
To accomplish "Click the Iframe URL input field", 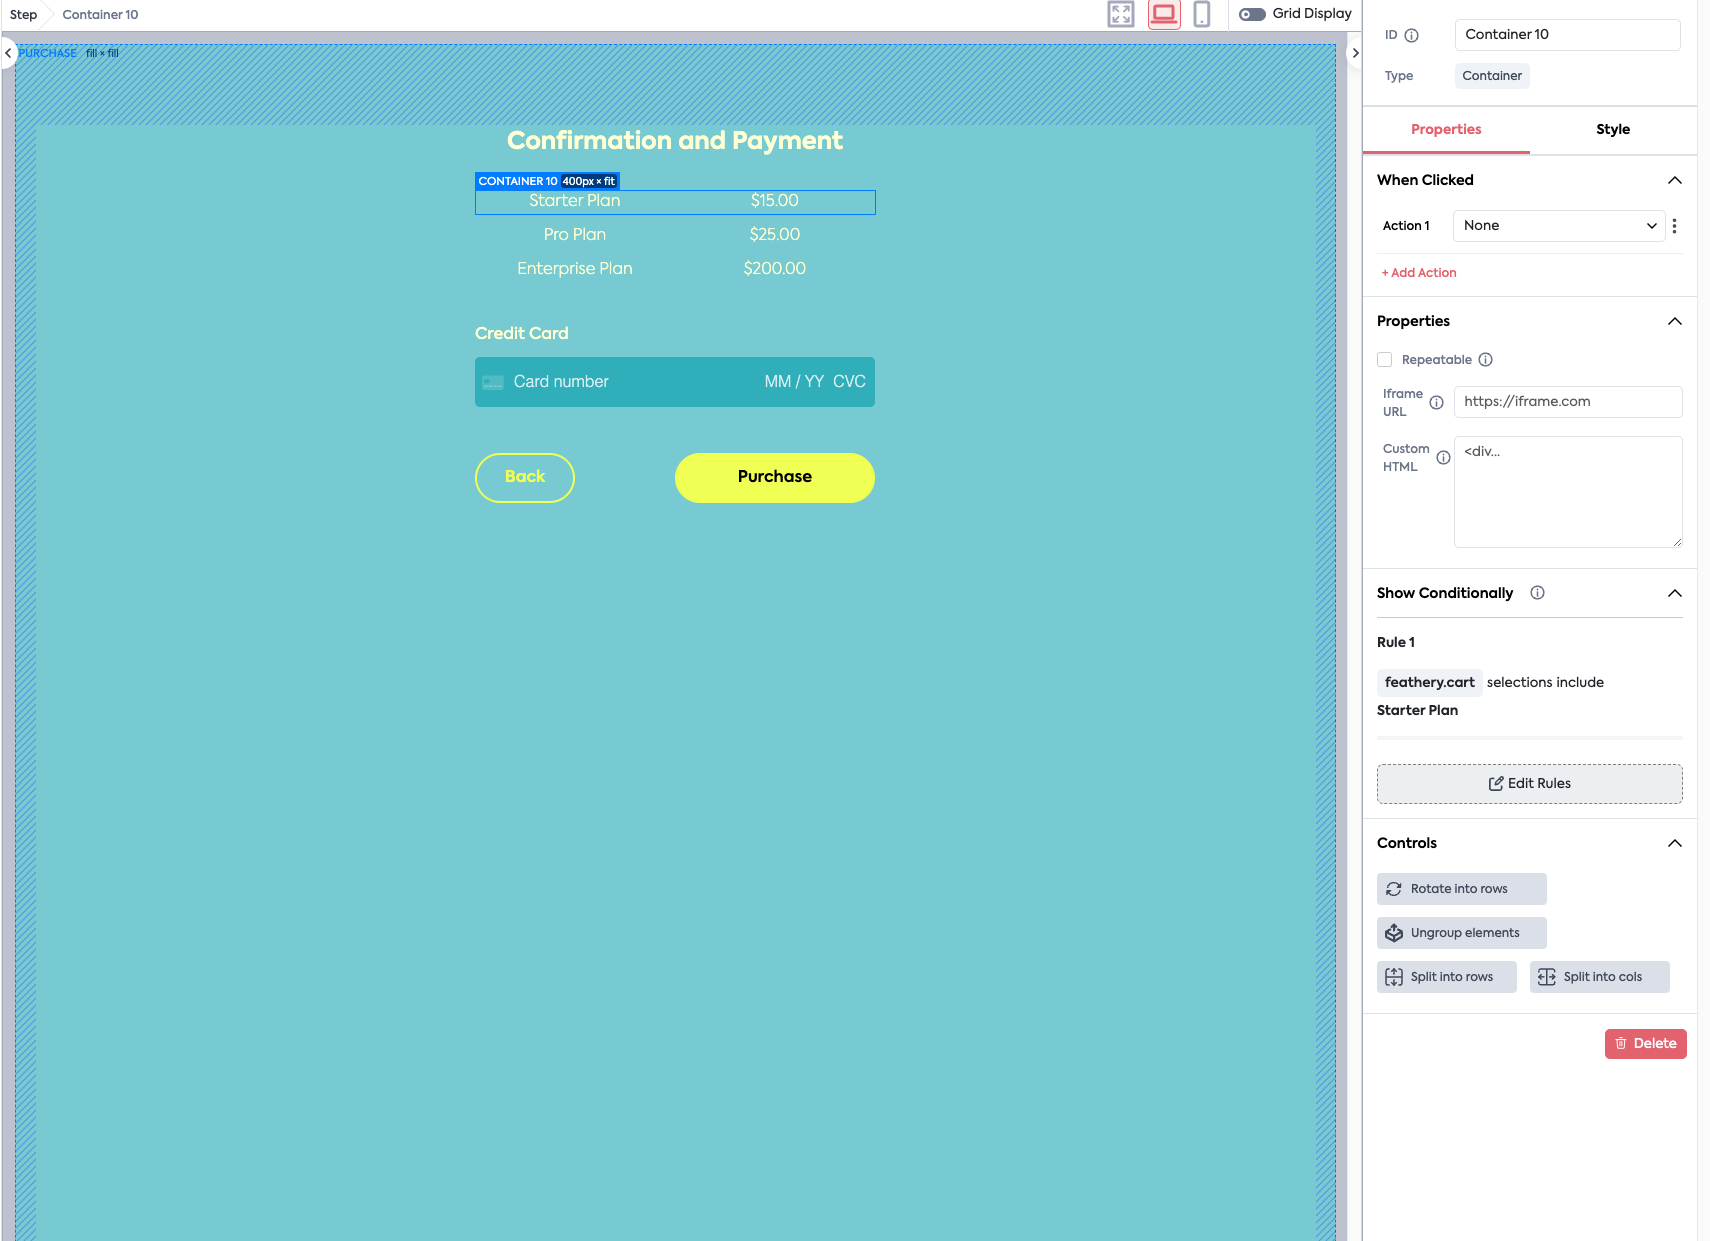I will point(1567,402).
